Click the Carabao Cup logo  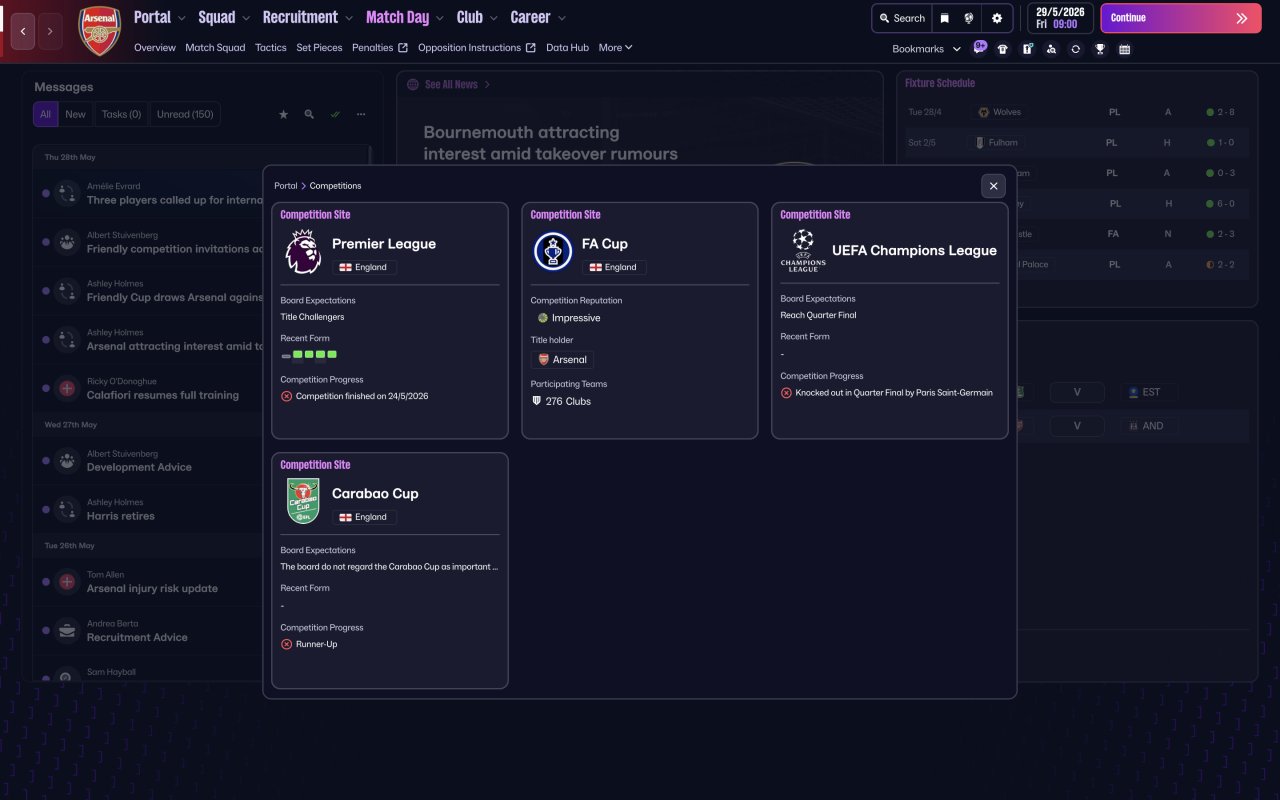tap(303, 501)
